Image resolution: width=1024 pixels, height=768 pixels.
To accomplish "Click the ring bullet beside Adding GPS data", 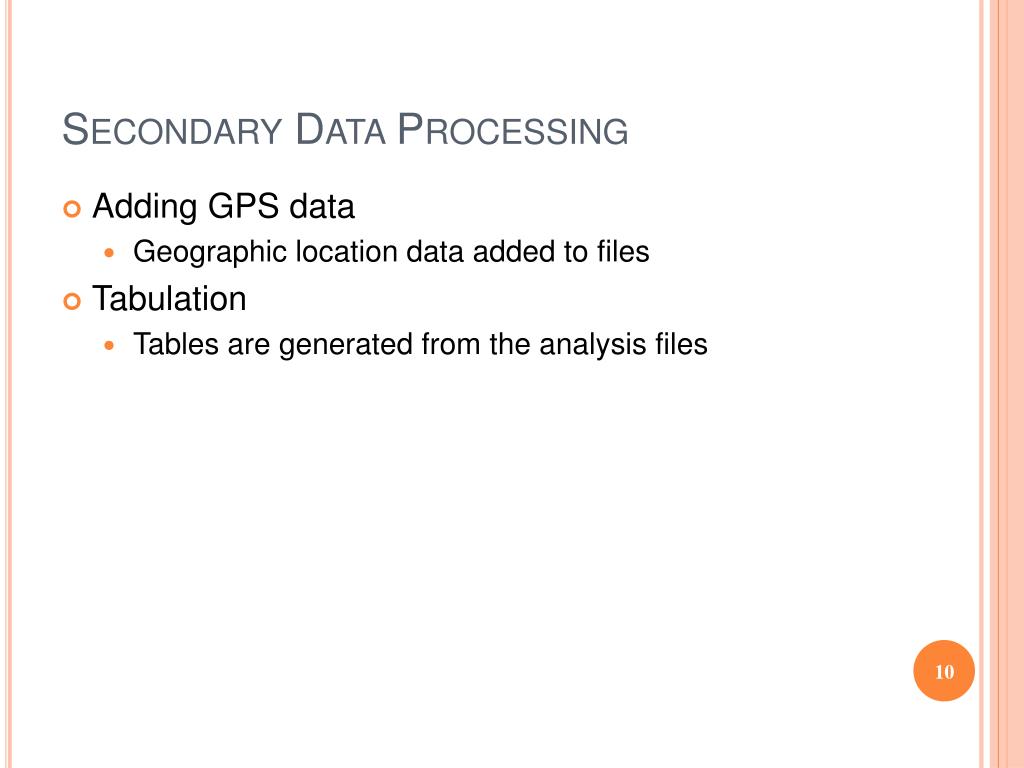I will 72,209.
